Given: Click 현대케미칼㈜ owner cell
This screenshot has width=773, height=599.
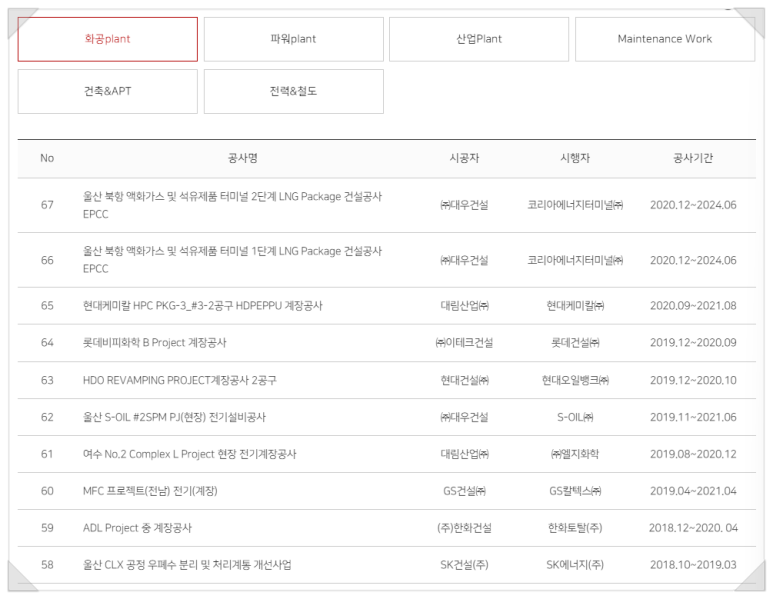Looking at the screenshot, I should point(575,306).
